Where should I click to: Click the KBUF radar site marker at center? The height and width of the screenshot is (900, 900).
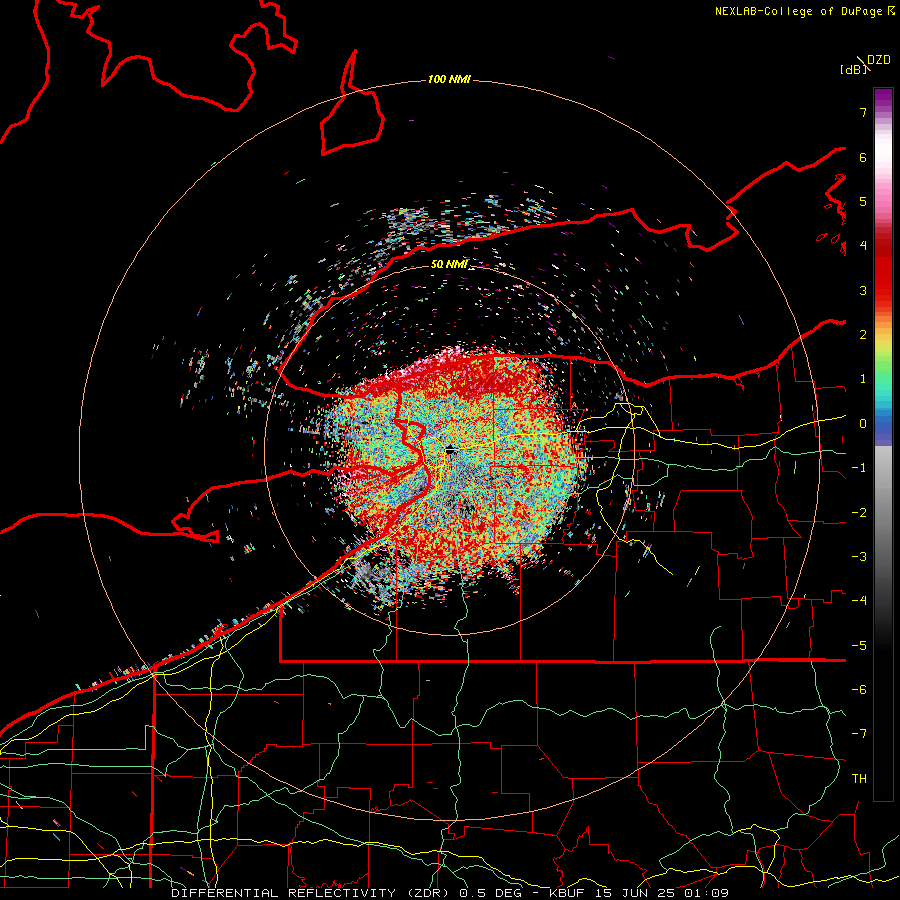click(450, 450)
